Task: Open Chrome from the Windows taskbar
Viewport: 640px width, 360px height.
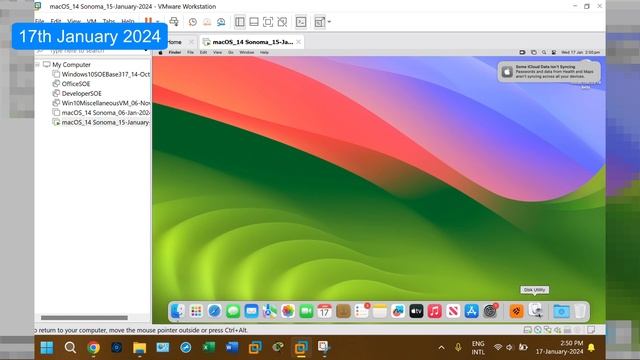Action: coord(93,348)
